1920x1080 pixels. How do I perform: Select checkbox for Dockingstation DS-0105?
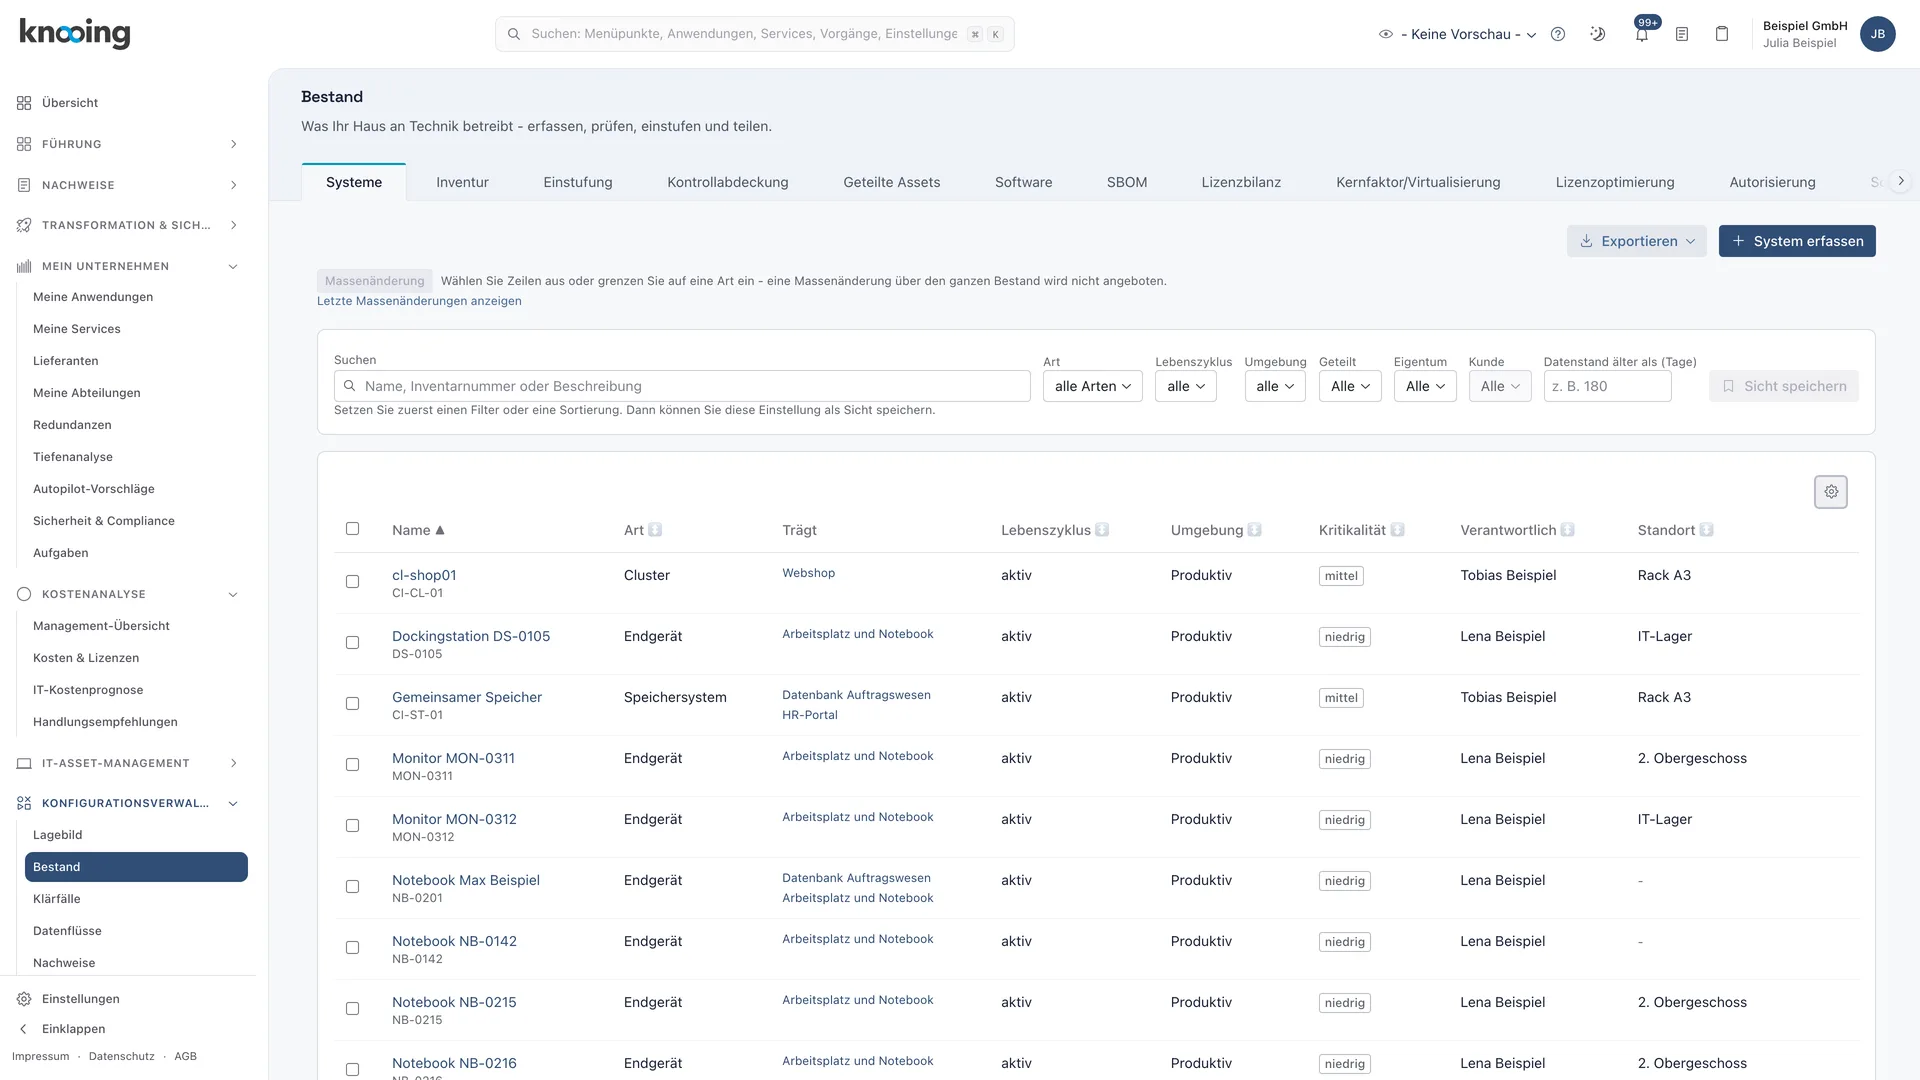(352, 643)
